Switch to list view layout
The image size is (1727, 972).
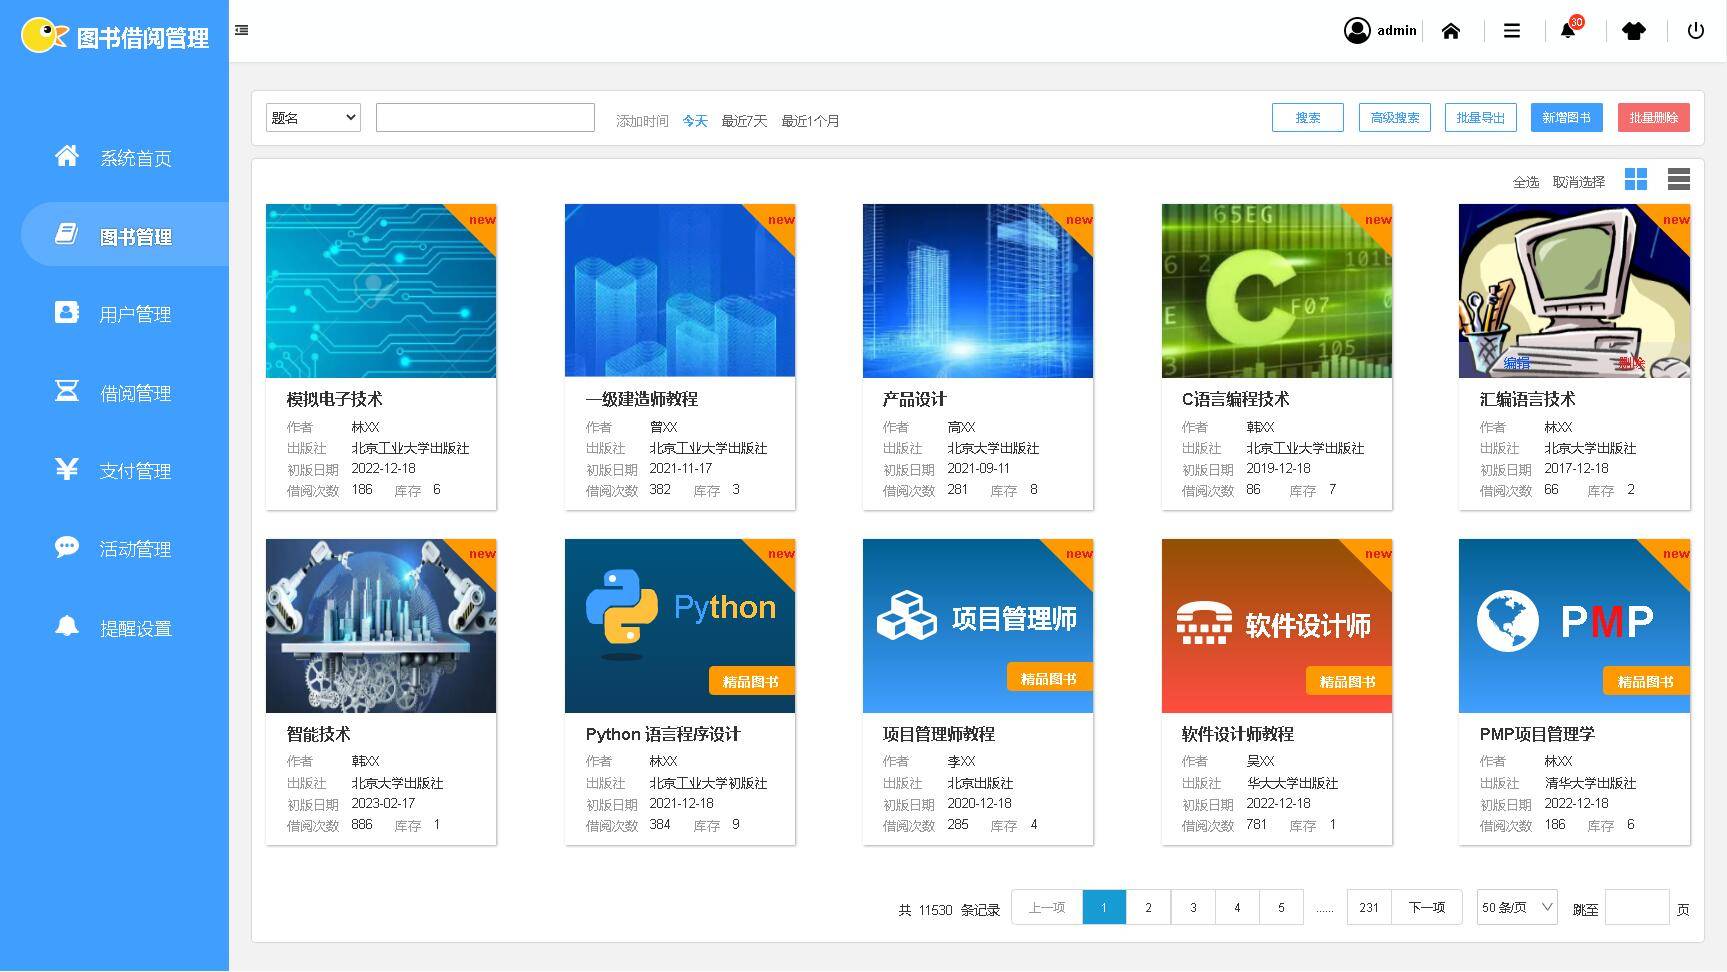(1679, 179)
